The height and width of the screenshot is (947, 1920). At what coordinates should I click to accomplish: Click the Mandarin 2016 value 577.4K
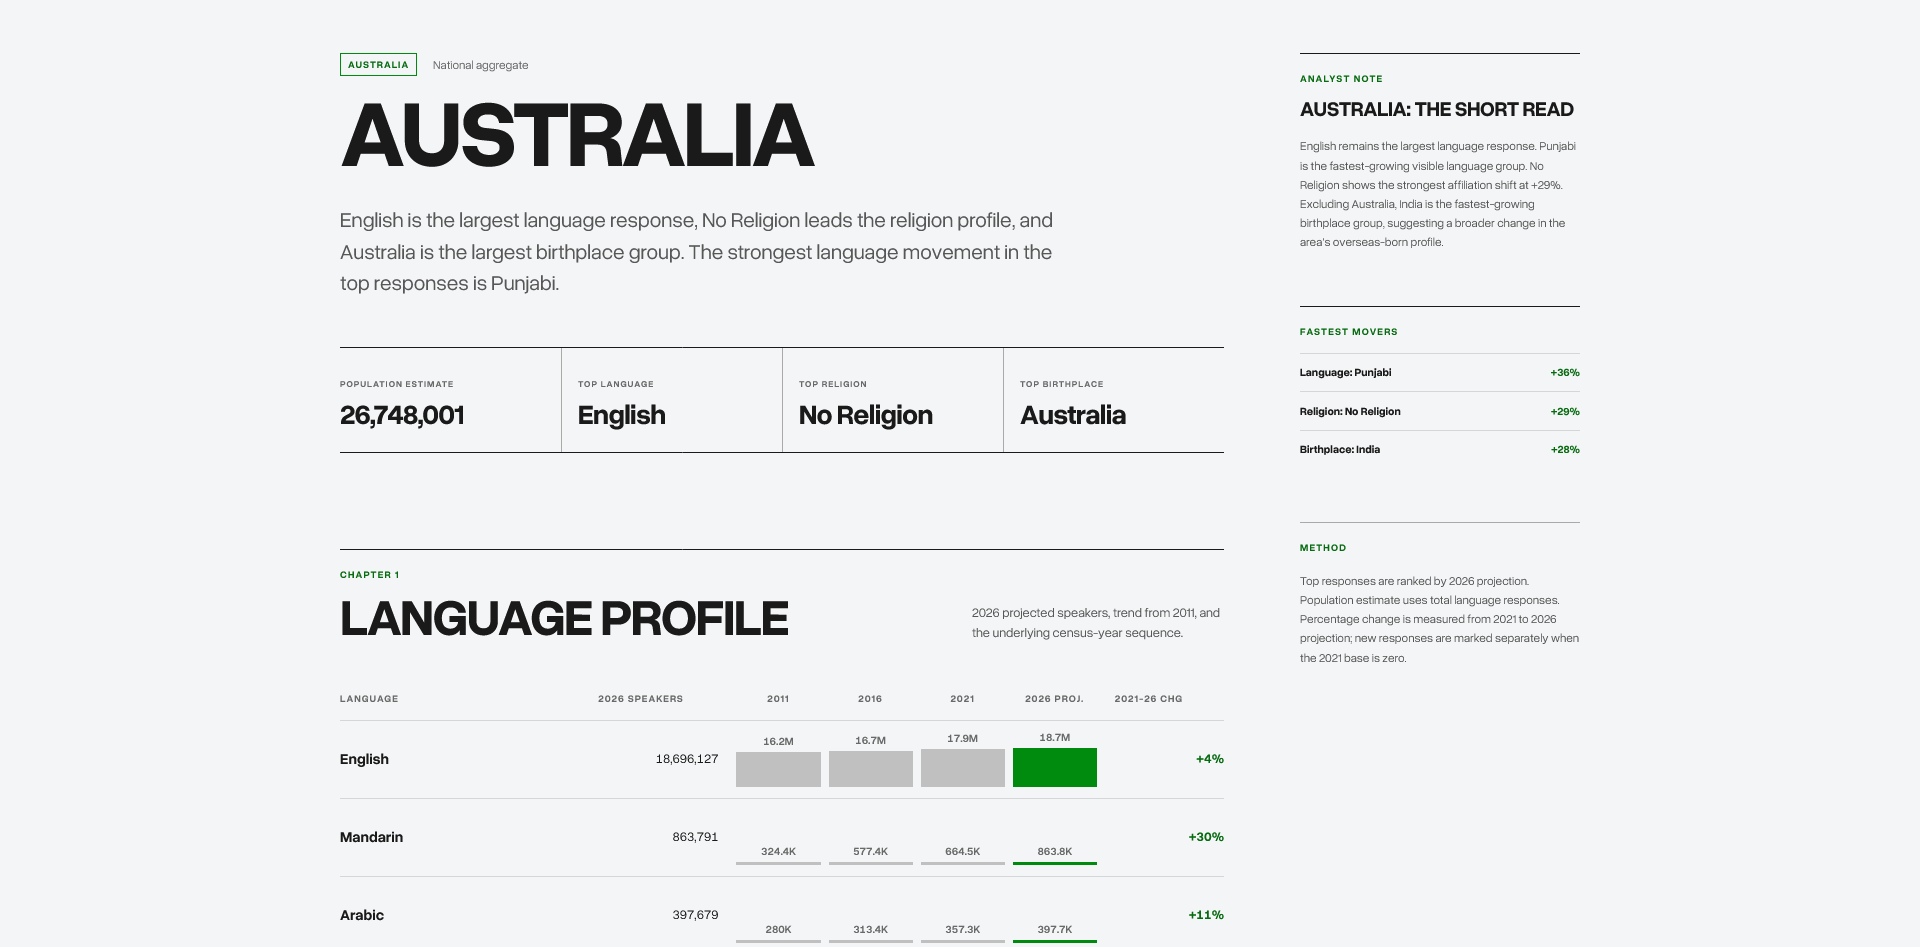pyautogui.click(x=870, y=851)
